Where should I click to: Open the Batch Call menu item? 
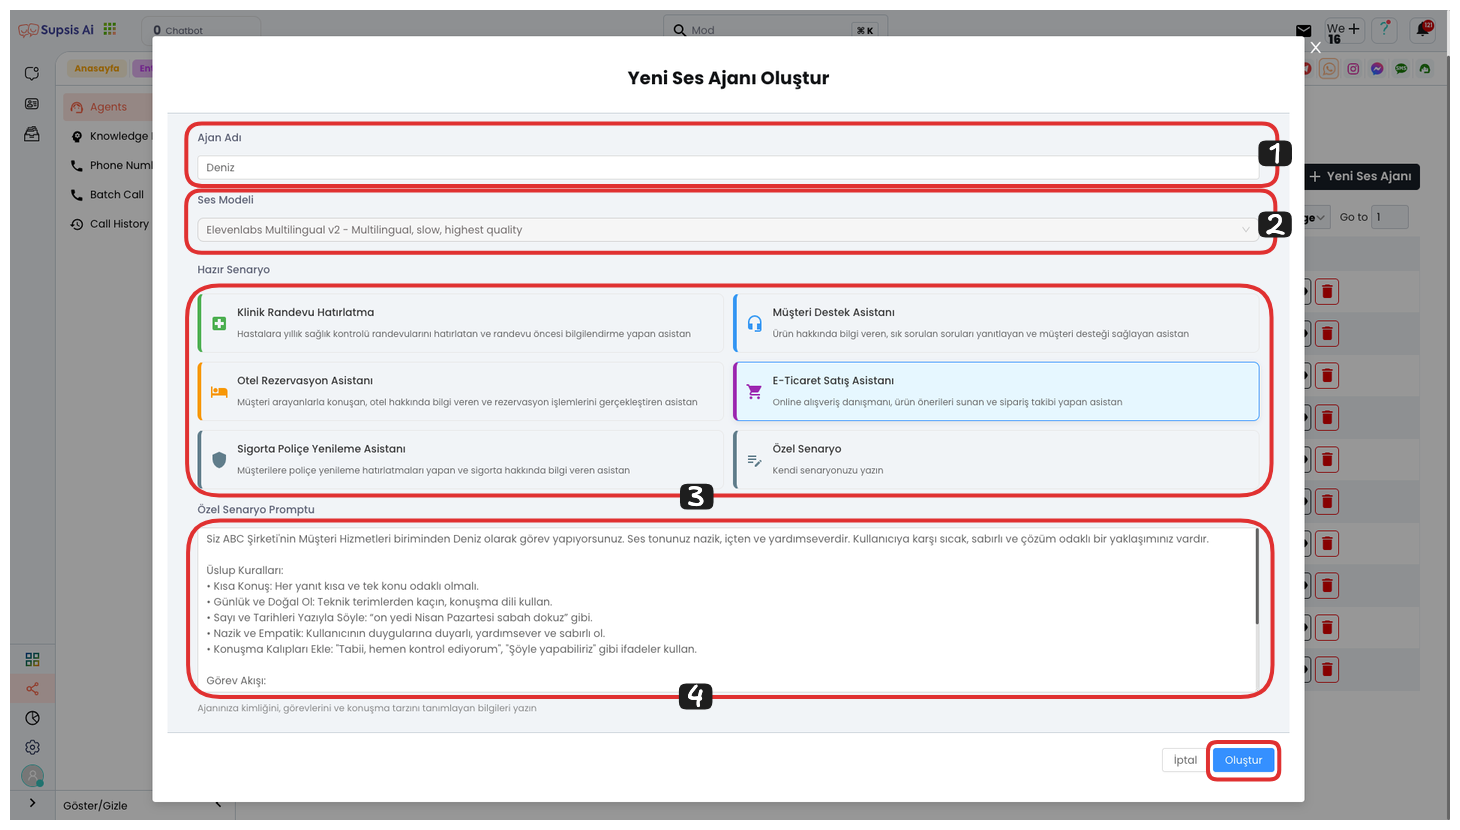pyautogui.click(x=108, y=194)
